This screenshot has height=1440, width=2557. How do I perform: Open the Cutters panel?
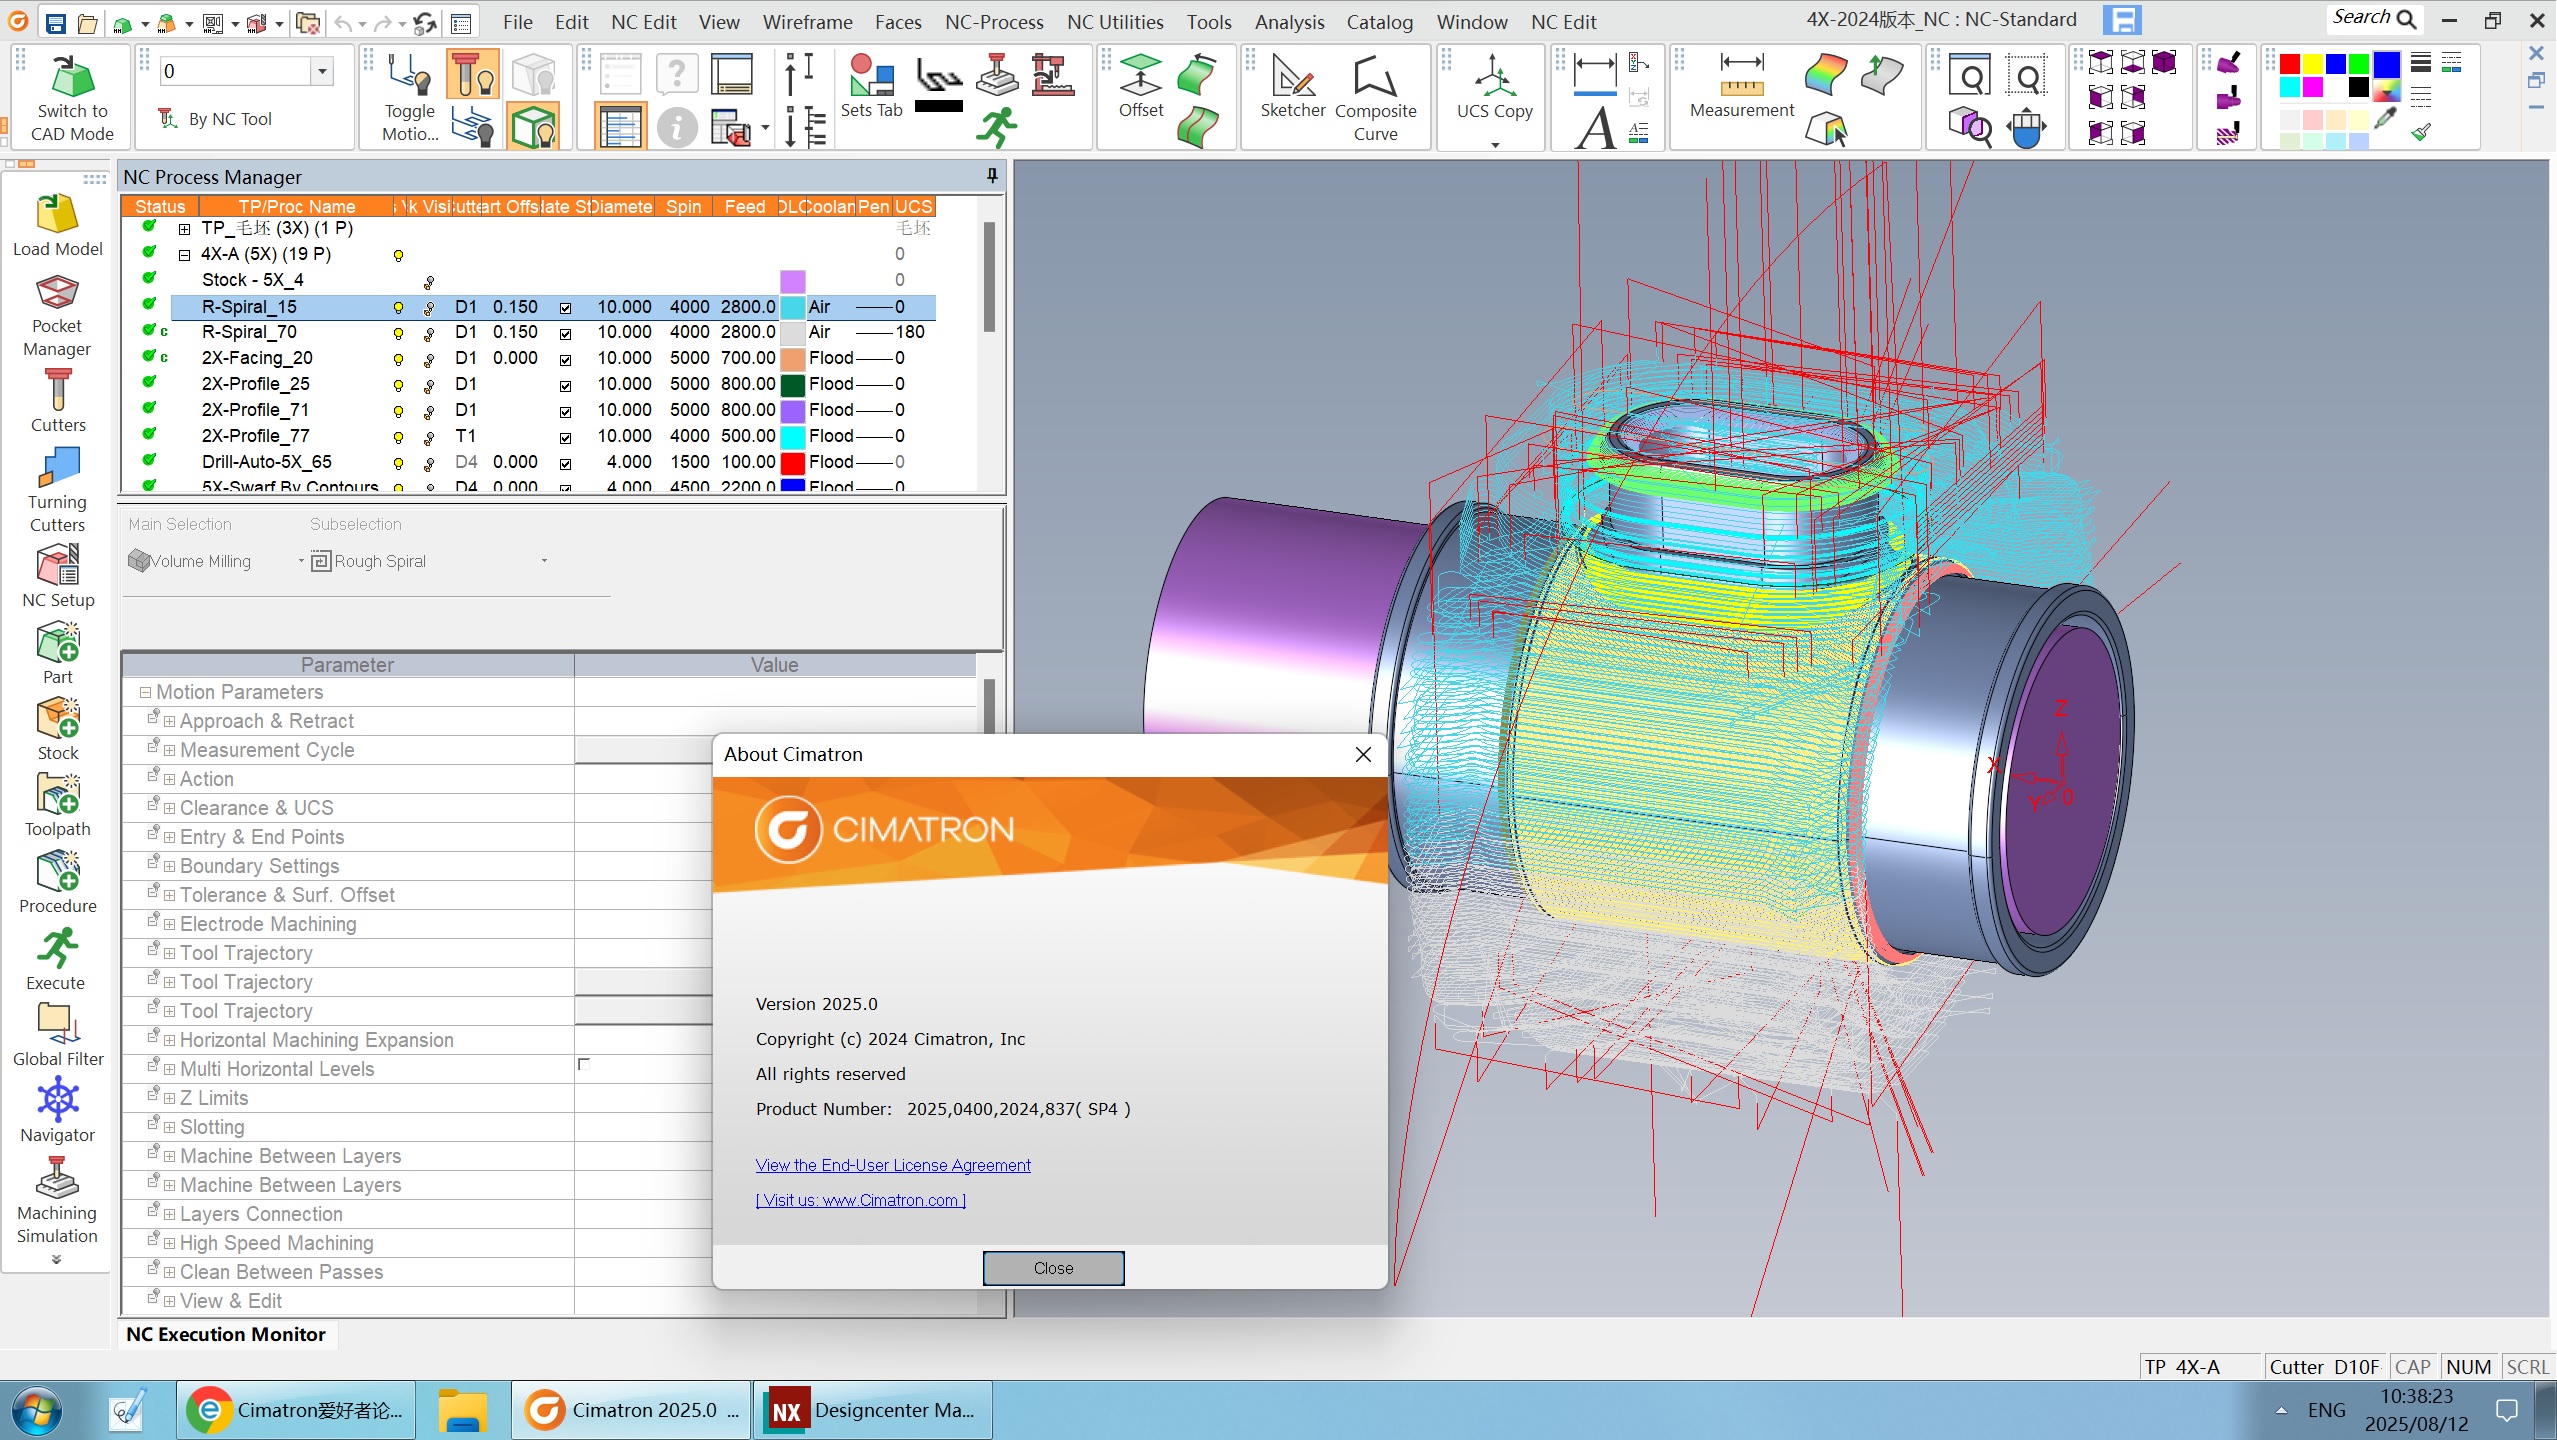pyautogui.click(x=58, y=400)
